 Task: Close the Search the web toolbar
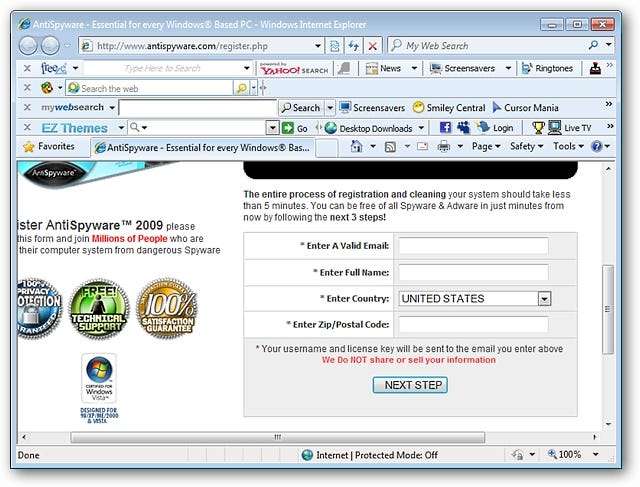click(27, 87)
